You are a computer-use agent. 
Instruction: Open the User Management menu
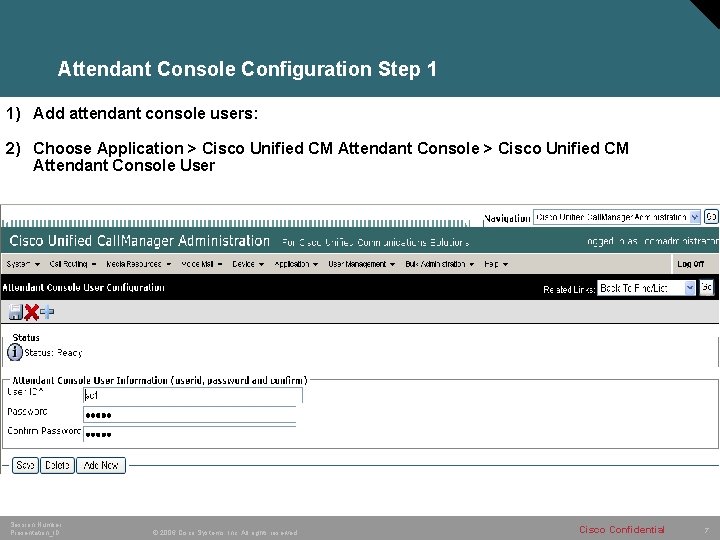coord(361,264)
